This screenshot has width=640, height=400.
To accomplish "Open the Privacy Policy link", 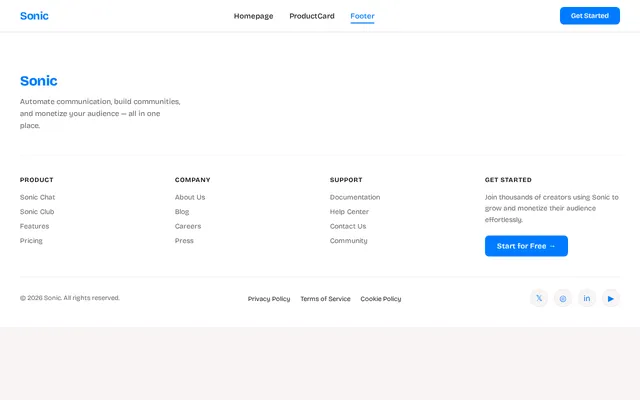I will tap(269, 299).
